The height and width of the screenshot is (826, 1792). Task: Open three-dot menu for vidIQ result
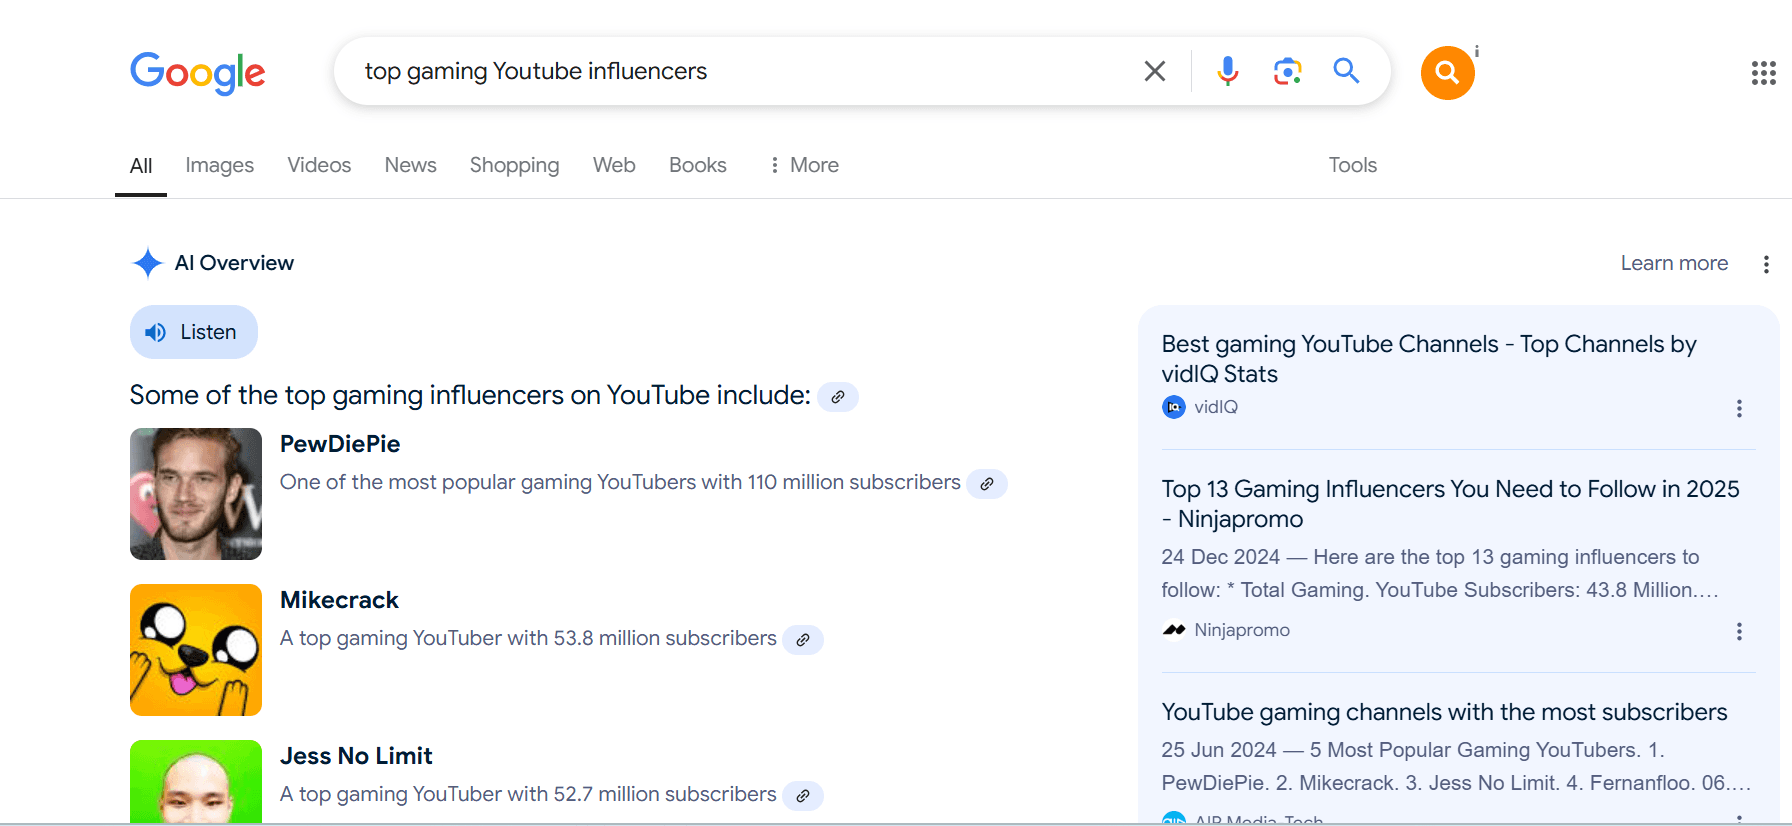point(1739,408)
